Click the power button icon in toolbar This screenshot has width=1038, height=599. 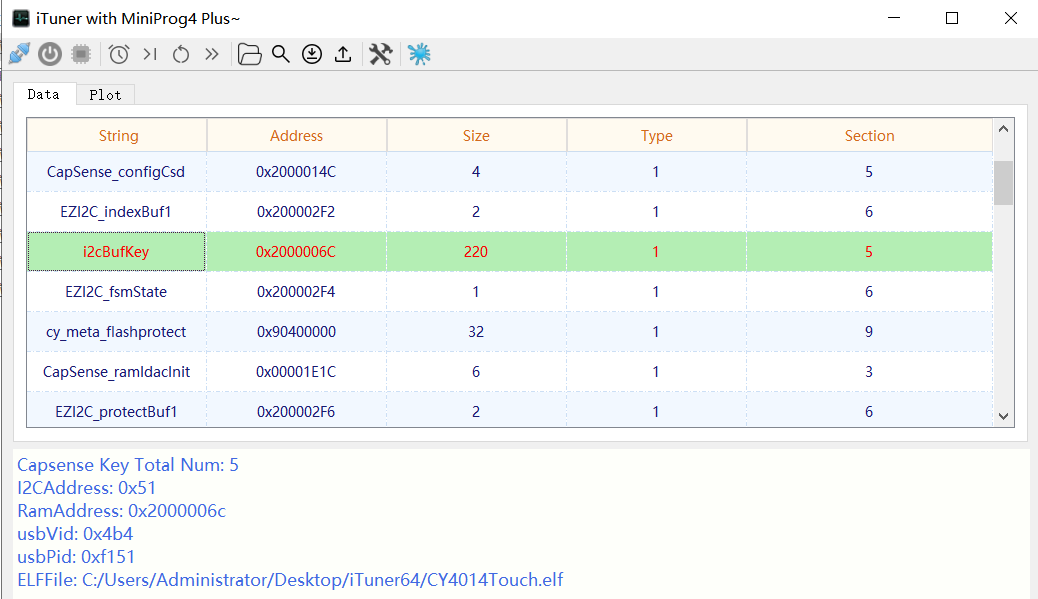click(50, 54)
